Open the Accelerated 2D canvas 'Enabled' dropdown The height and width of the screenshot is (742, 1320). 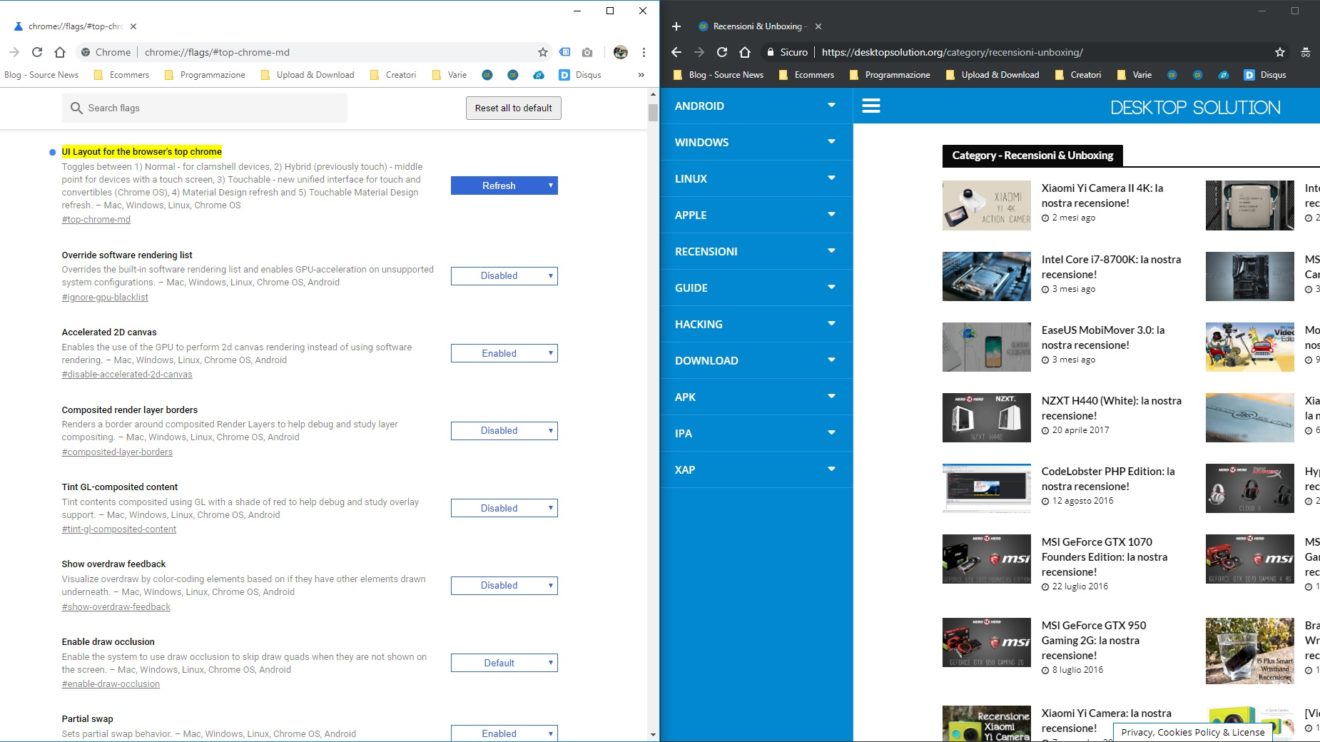pyautogui.click(x=504, y=353)
